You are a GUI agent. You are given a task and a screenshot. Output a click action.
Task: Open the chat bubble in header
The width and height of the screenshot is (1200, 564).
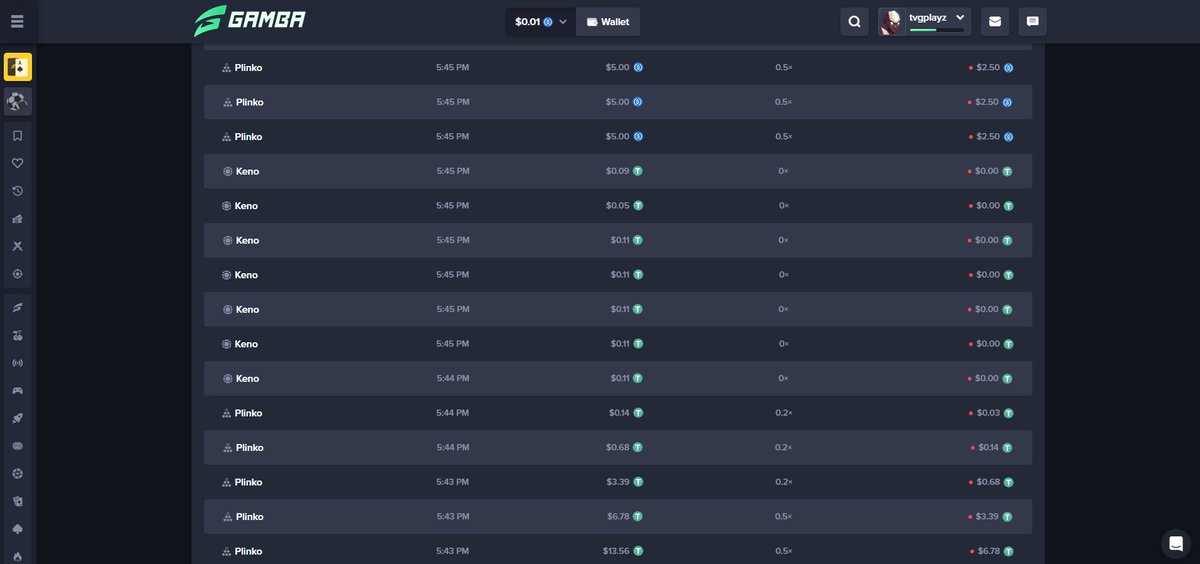pos(1033,21)
